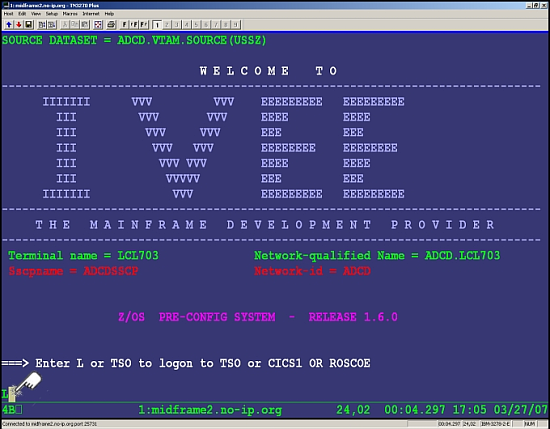Viewport: 550px width, 429px height.
Task: Click the red-and-blue square toolbar icon
Action: click(x=98, y=25)
